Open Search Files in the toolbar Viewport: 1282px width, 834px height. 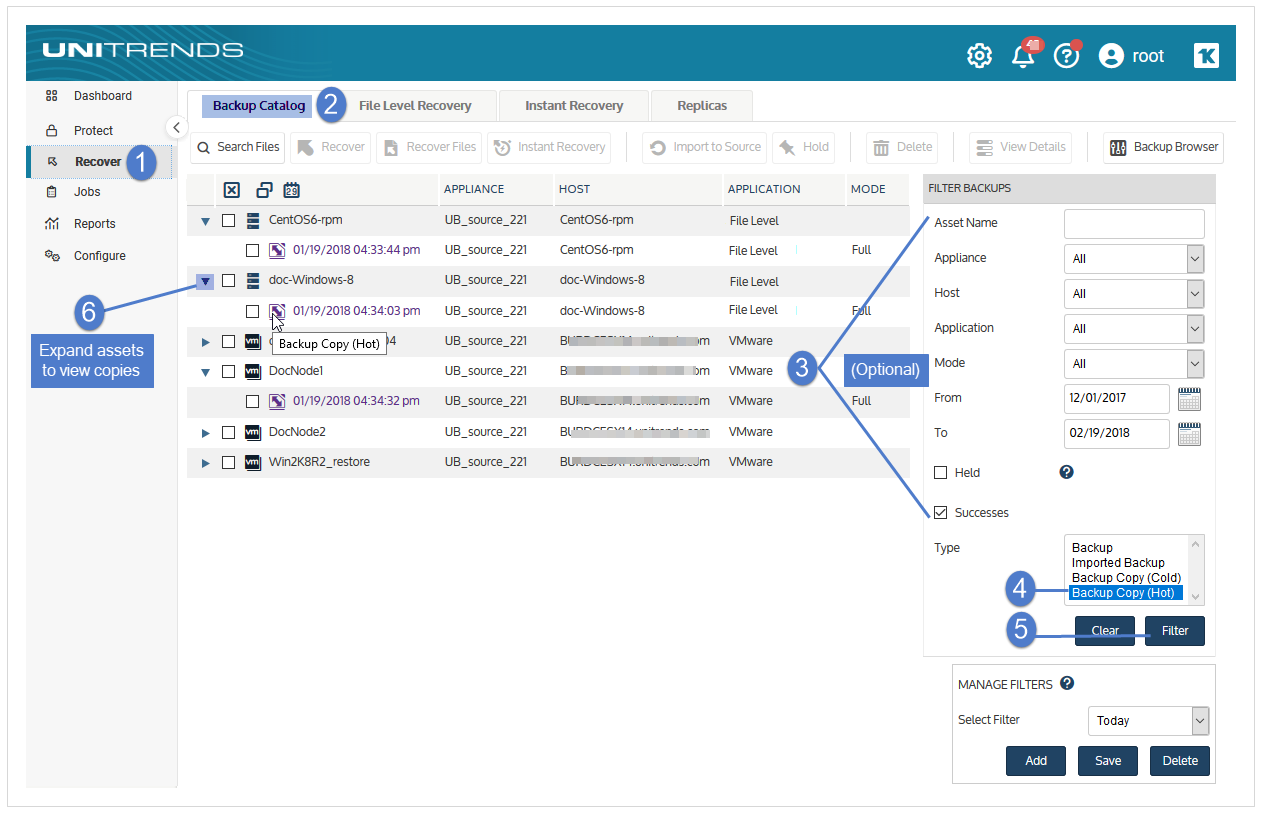point(238,147)
